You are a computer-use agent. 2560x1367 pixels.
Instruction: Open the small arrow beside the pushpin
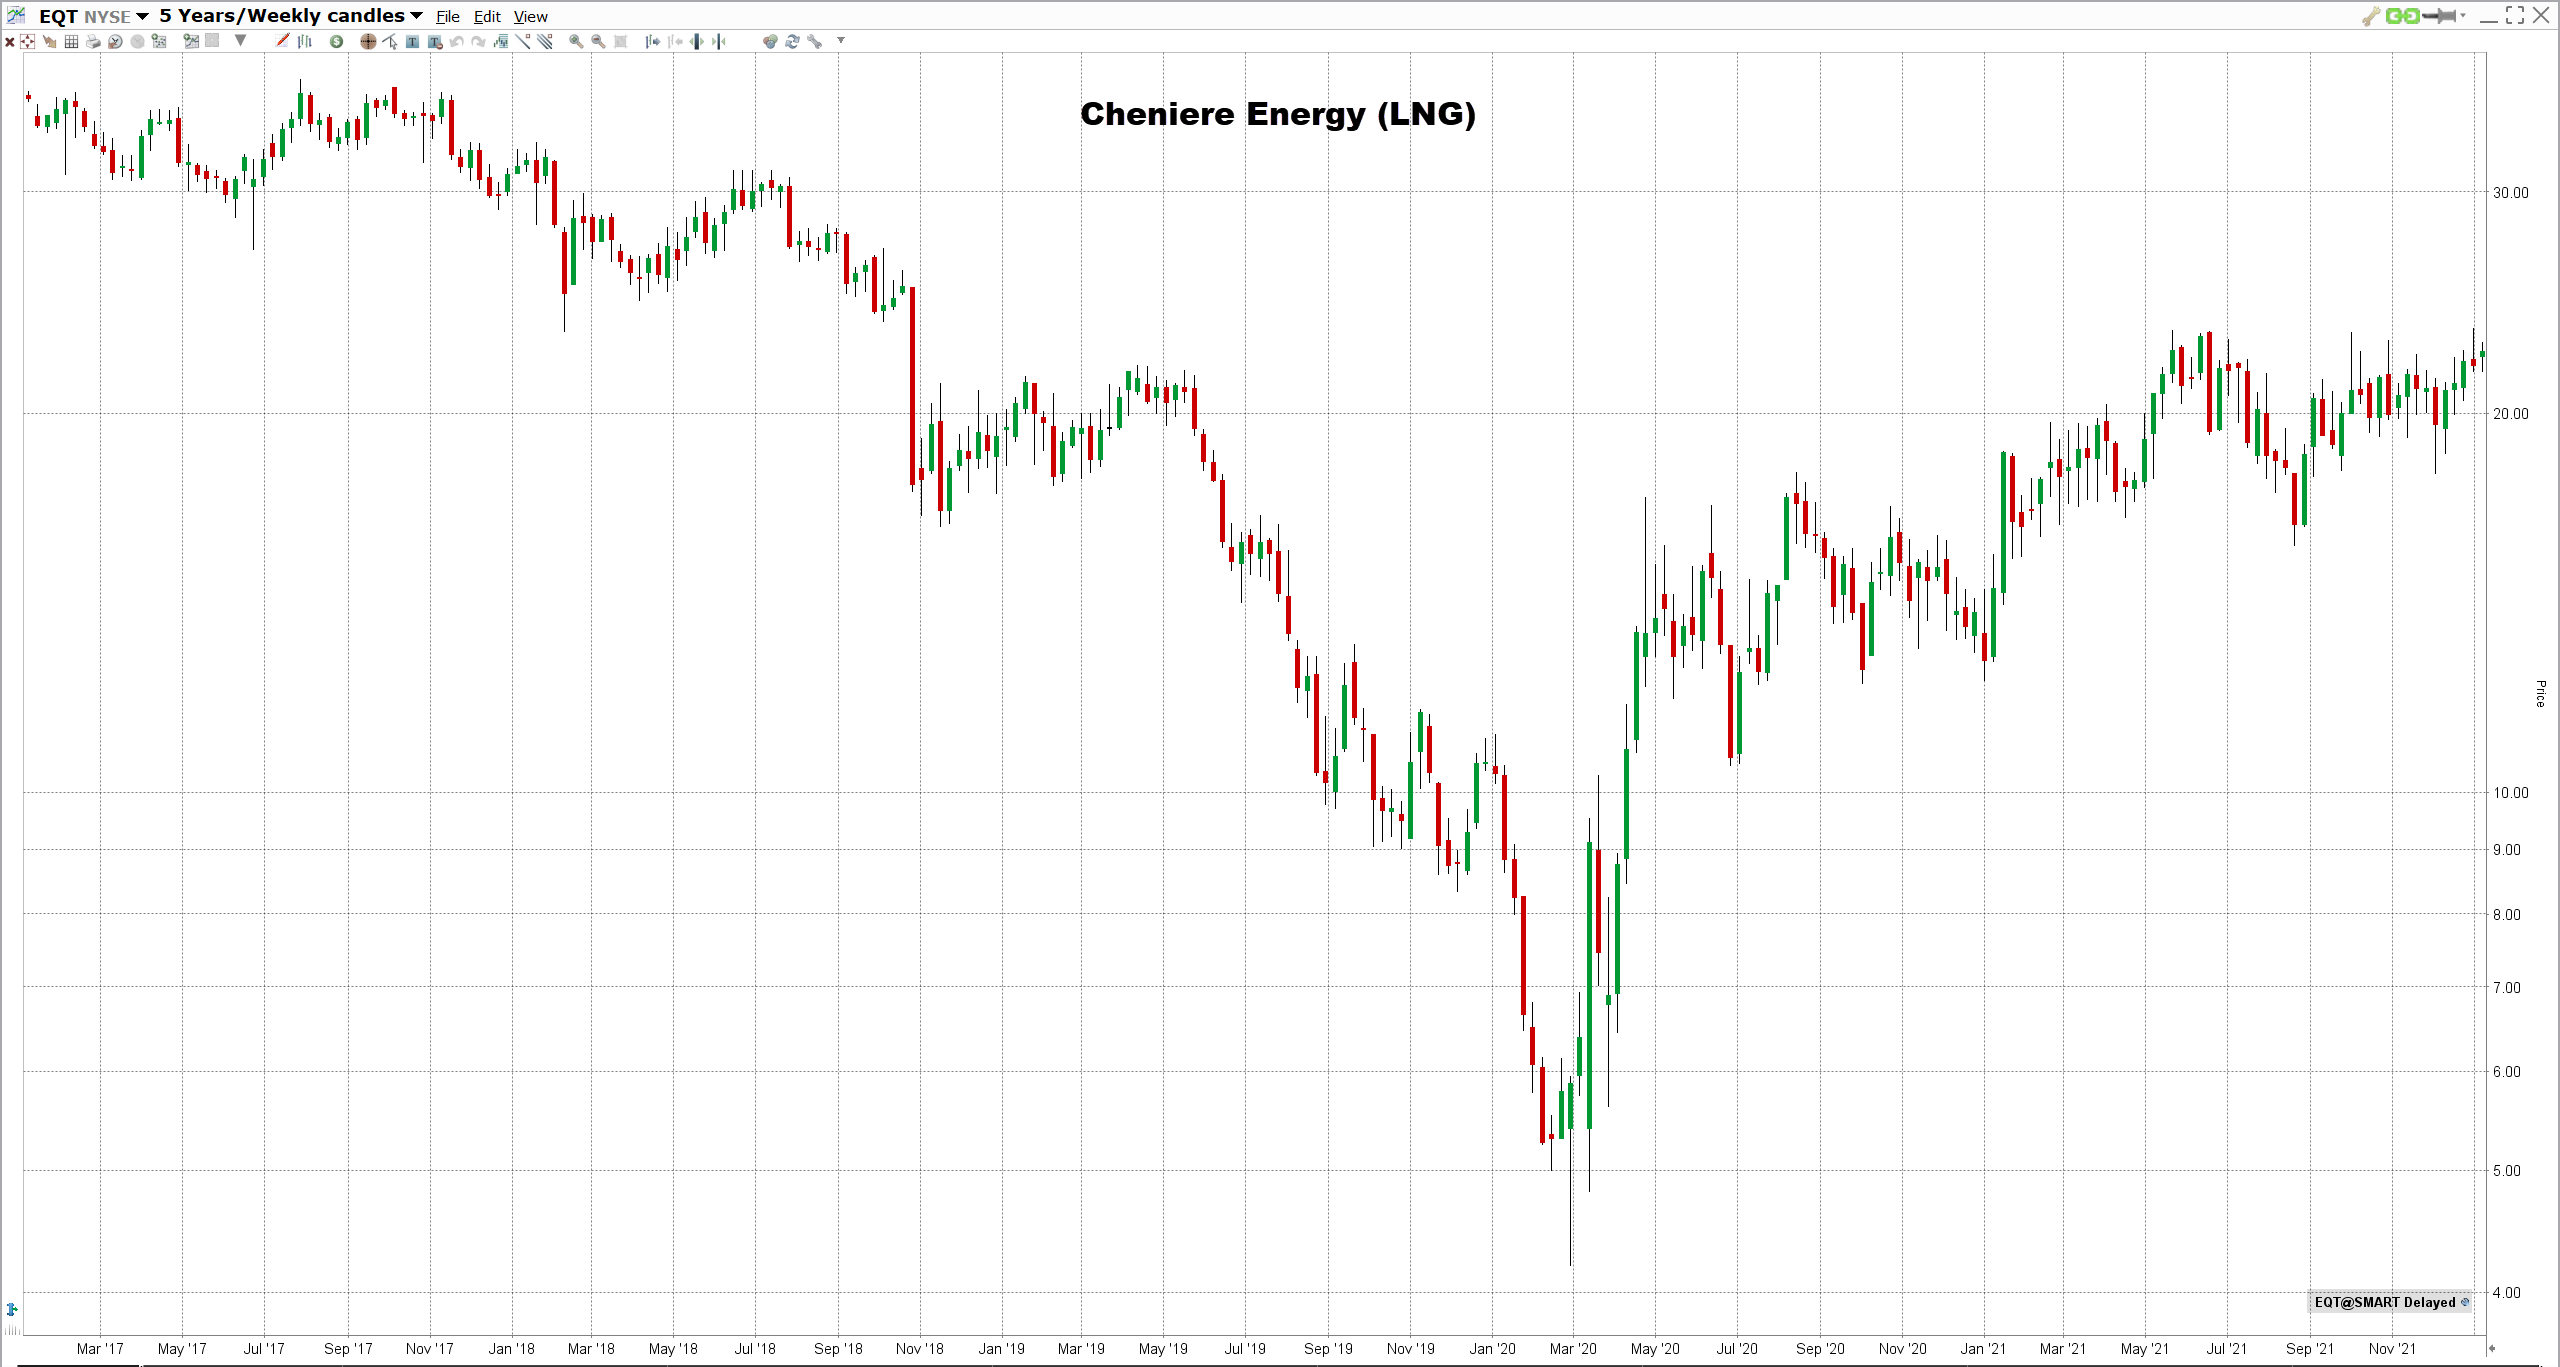click(x=2463, y=16)
